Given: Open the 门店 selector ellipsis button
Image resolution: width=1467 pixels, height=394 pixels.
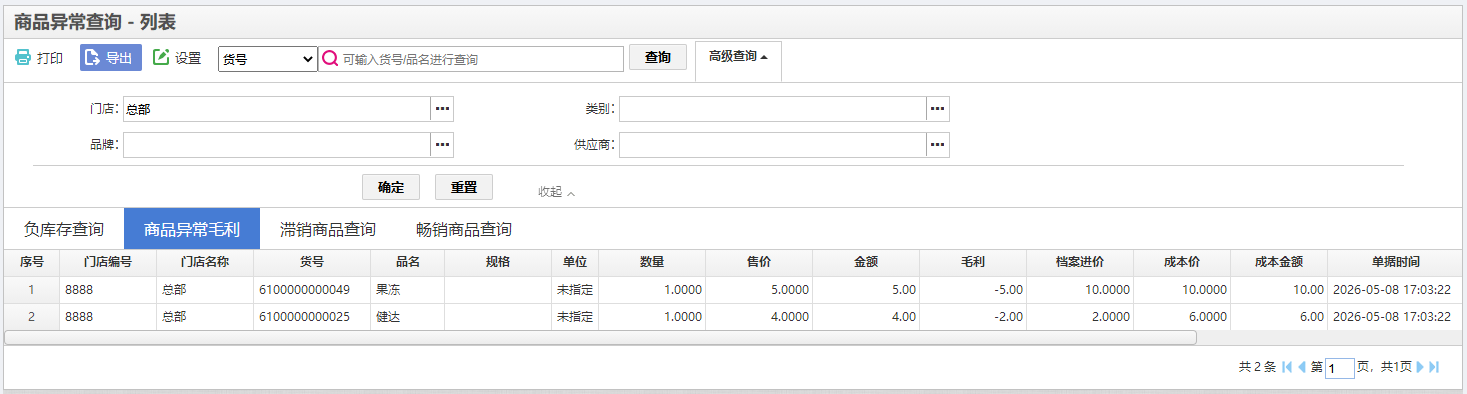Looking at the screenshot, I should (x=442, y=109).
